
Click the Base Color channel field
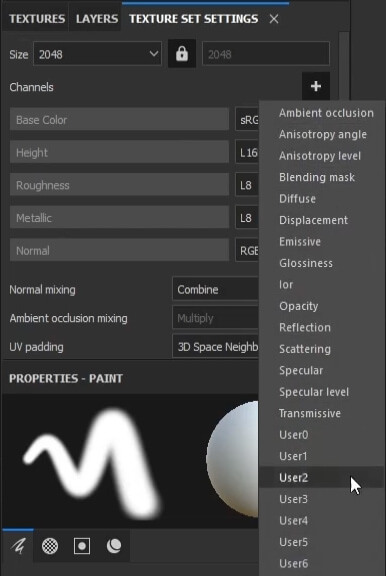[x=119, y=119]
